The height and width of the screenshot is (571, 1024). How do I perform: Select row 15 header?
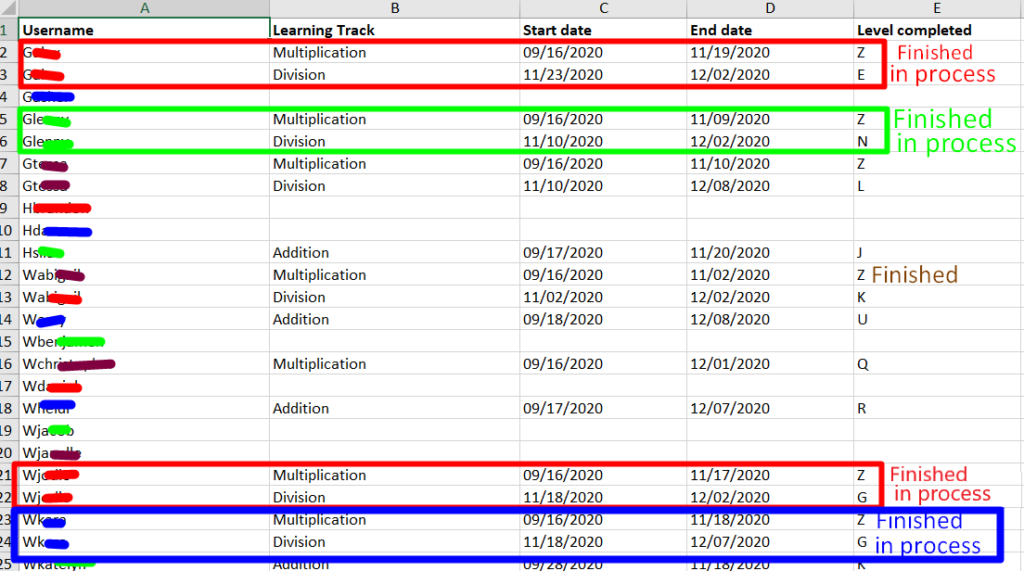(x=7, y=341)
